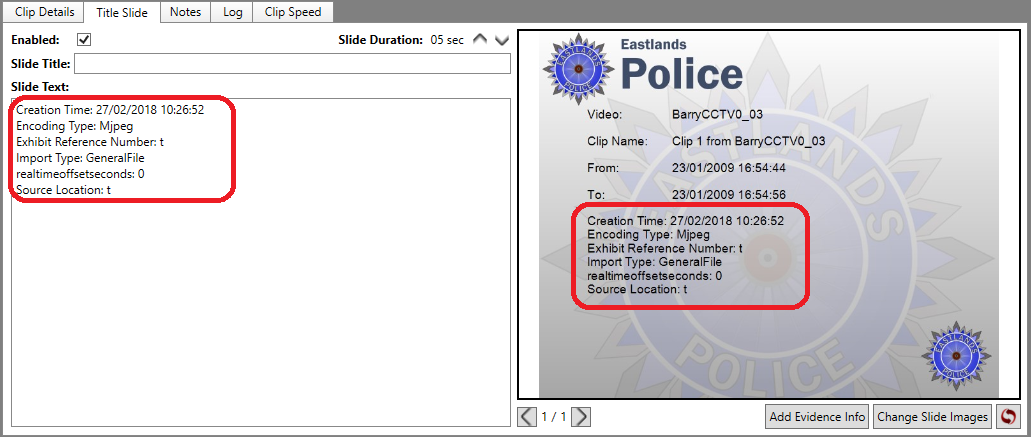Click 'Exhibit Reference Number: t' in Slide Text
Image resolution: width=1031 pixels, height=437 pixels.
coord(89,142)
